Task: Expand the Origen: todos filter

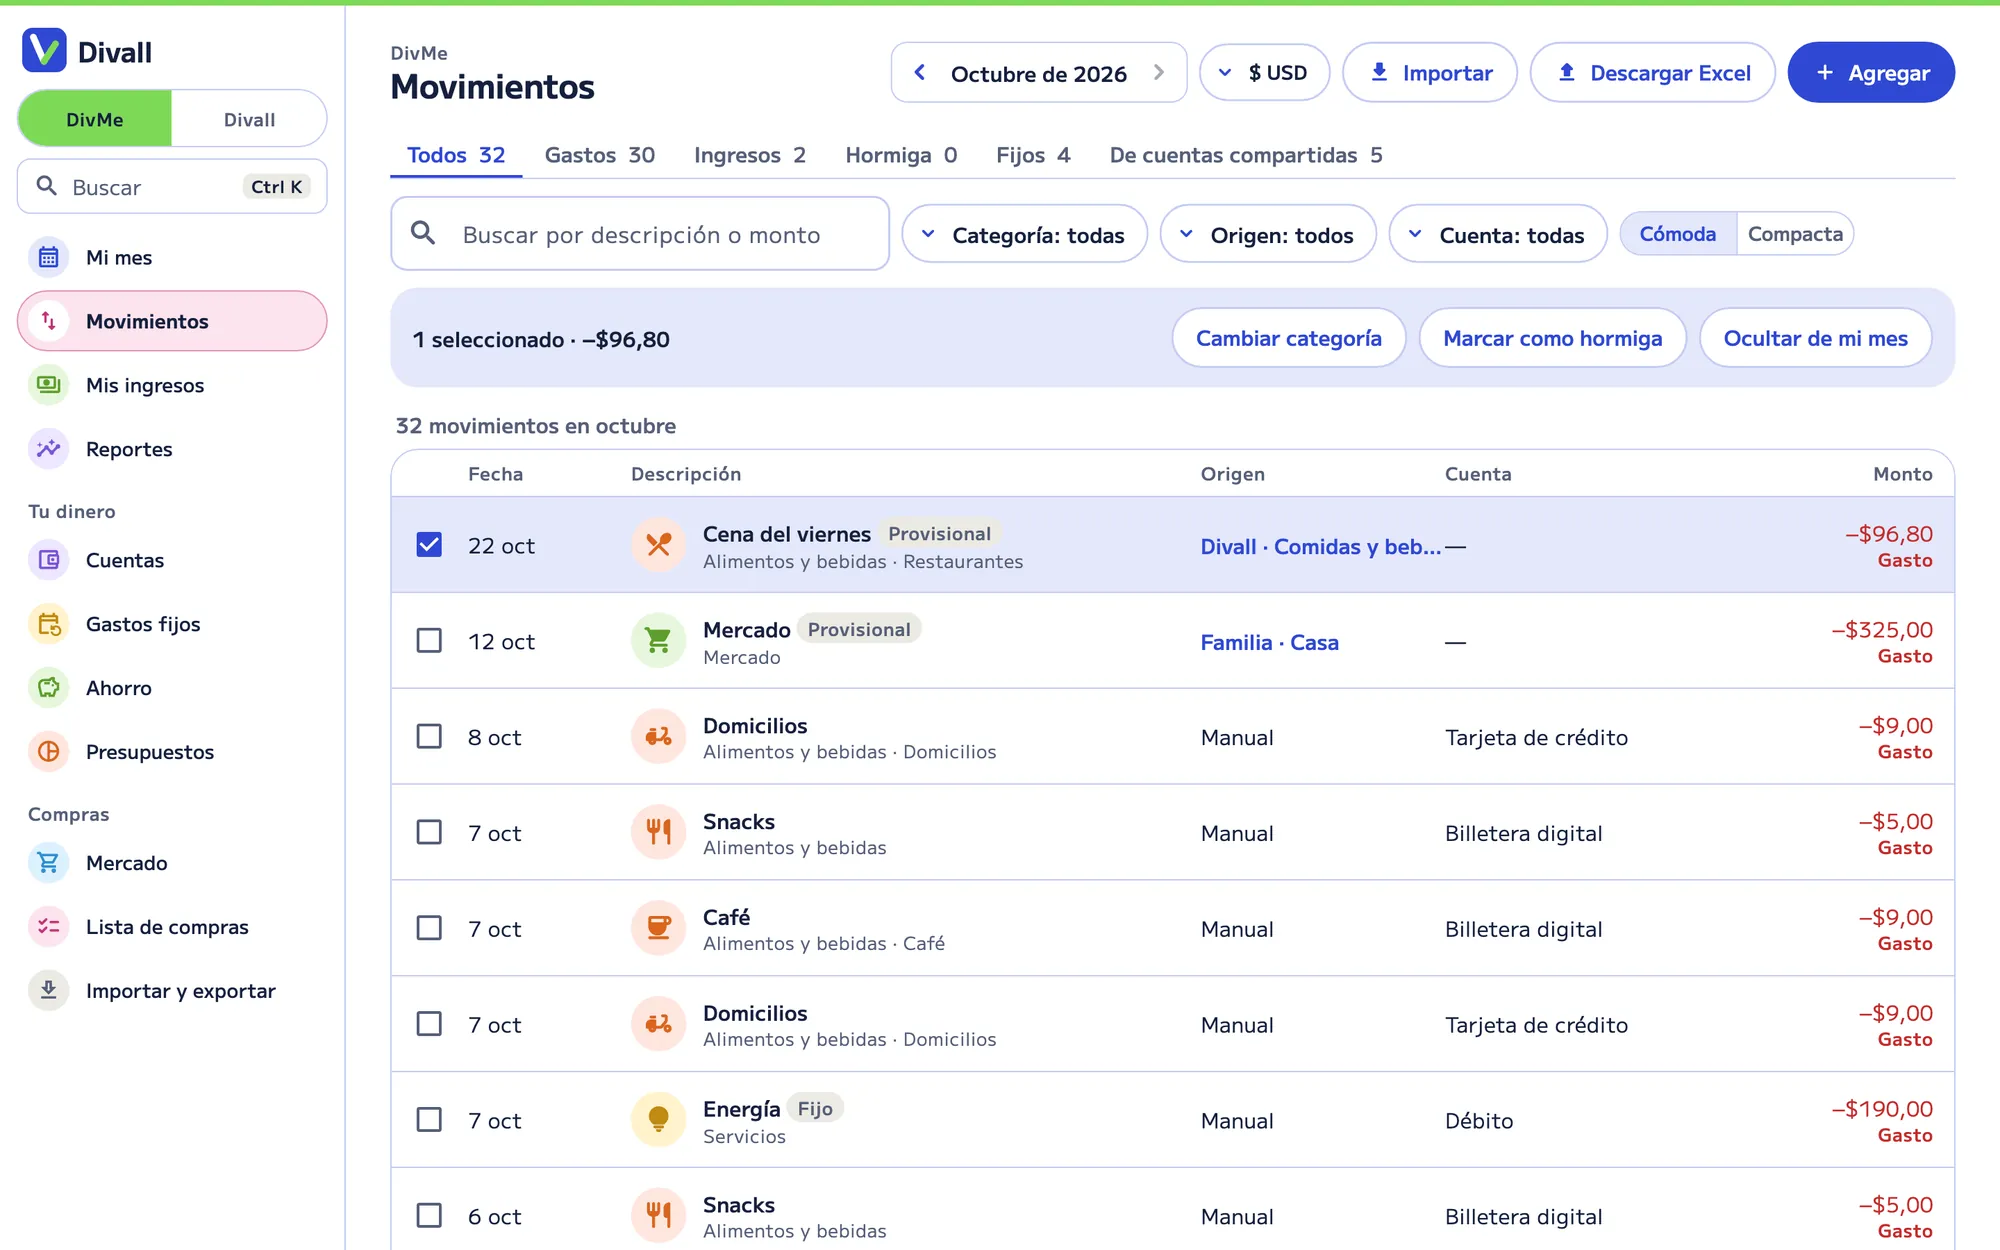Action: pos(1268,235)
